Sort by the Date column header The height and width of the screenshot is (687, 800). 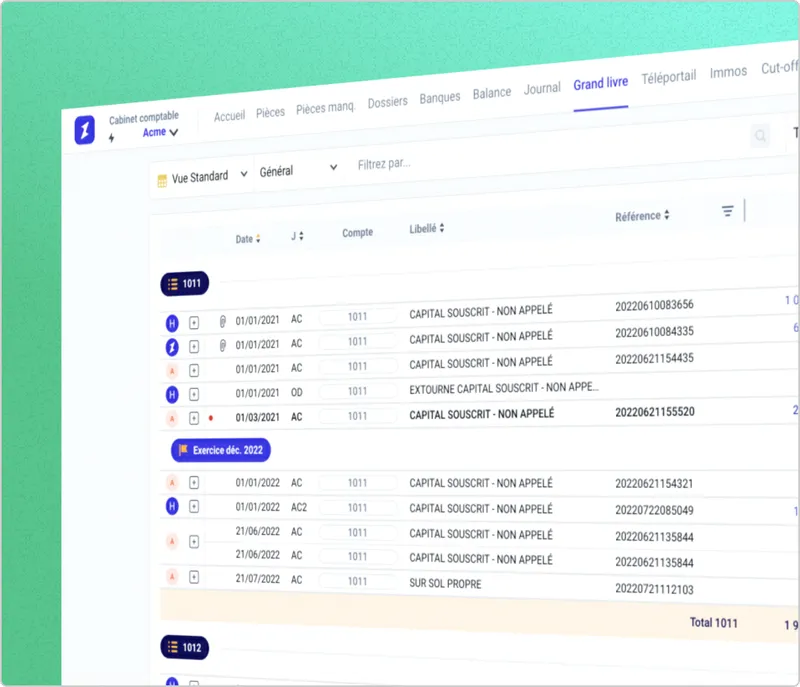pyautogui.click(x=247, y=239)
